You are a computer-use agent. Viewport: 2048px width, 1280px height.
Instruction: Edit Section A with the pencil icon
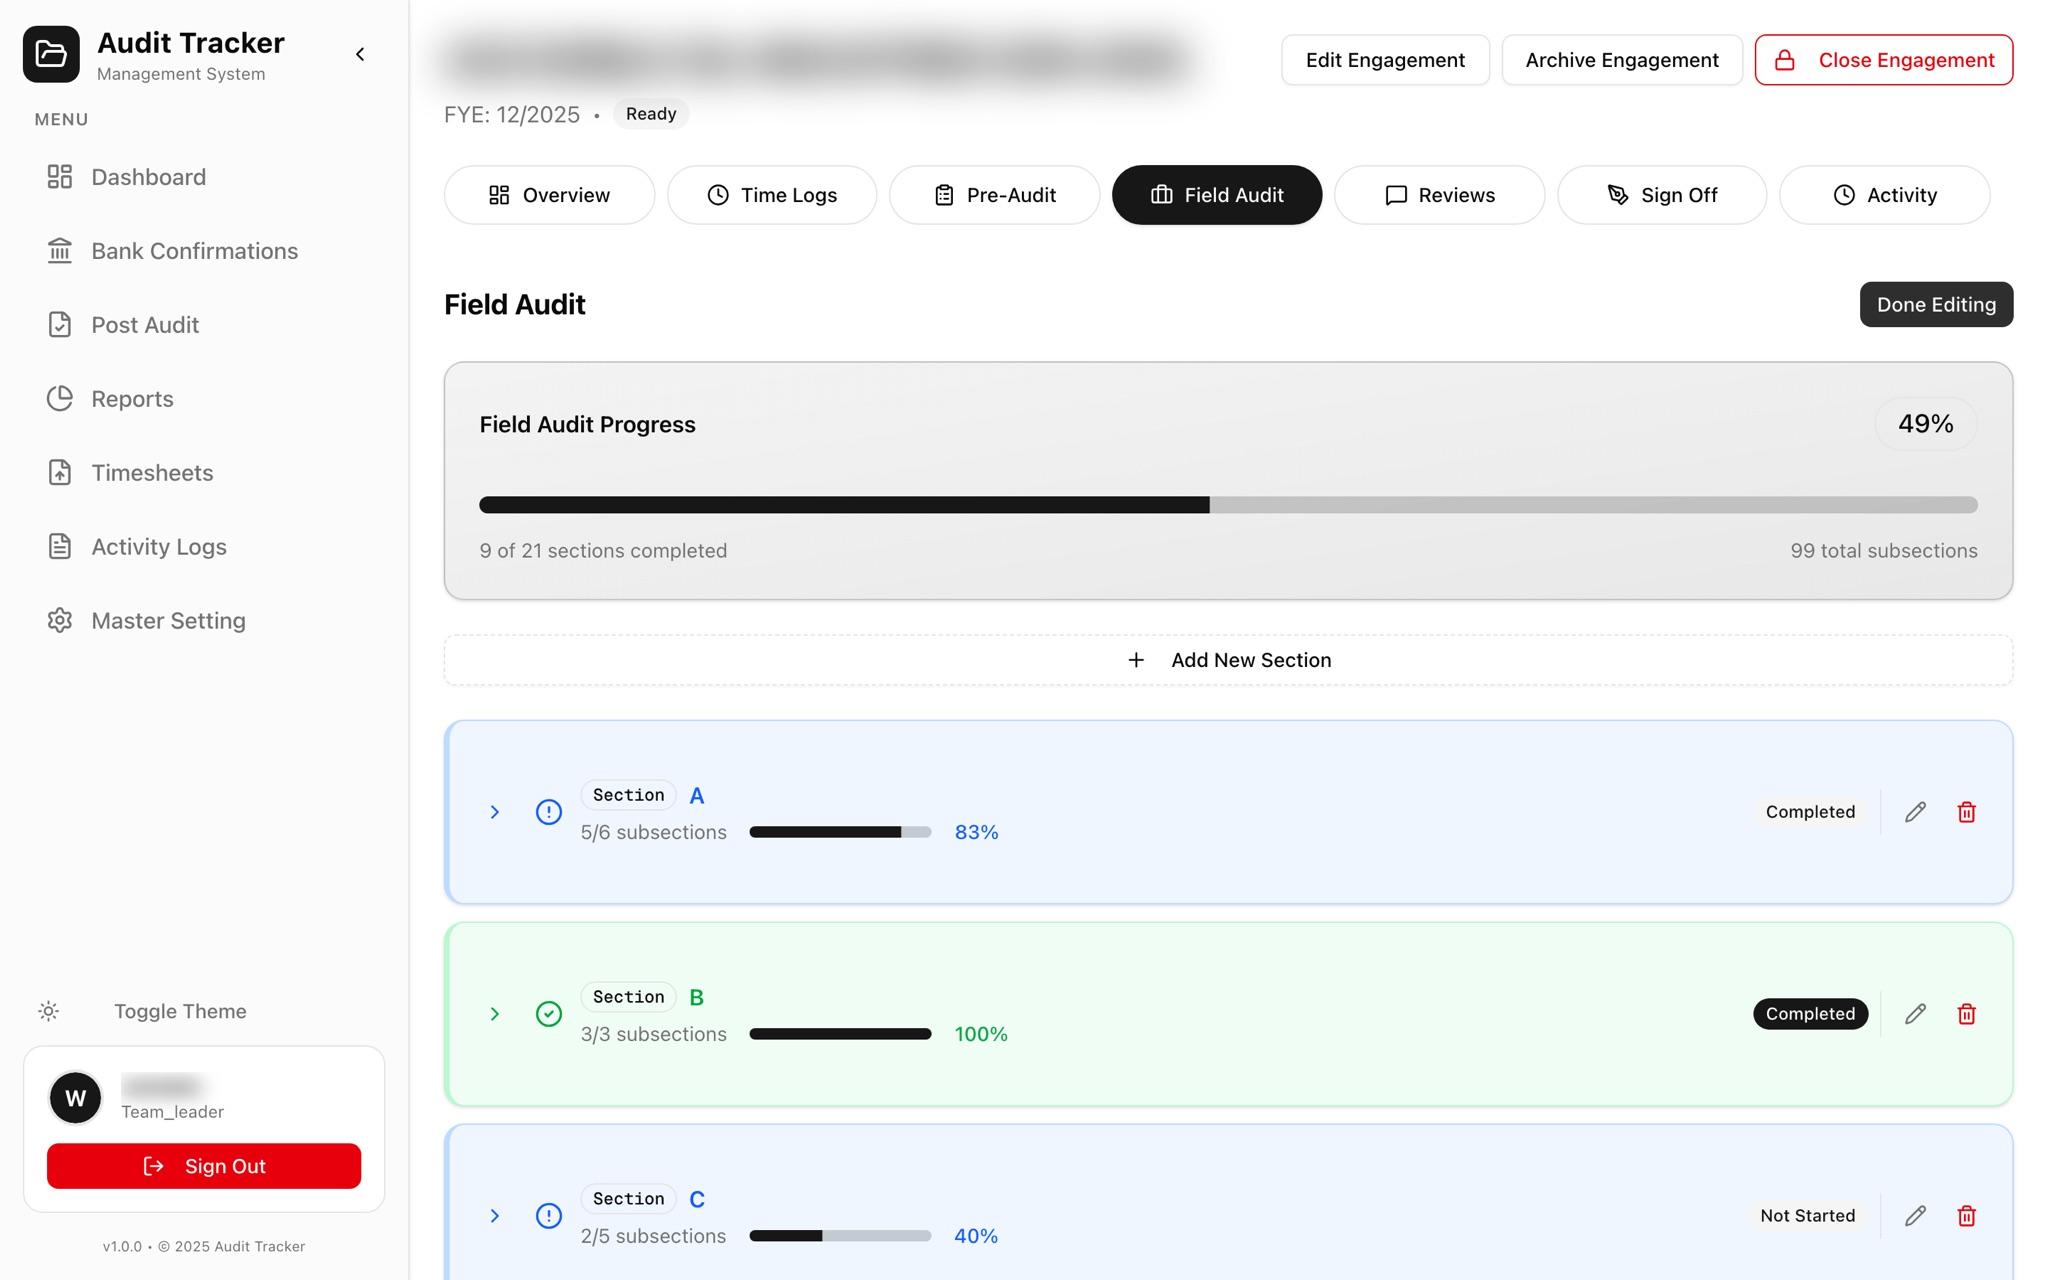[x=1915, y=812]
